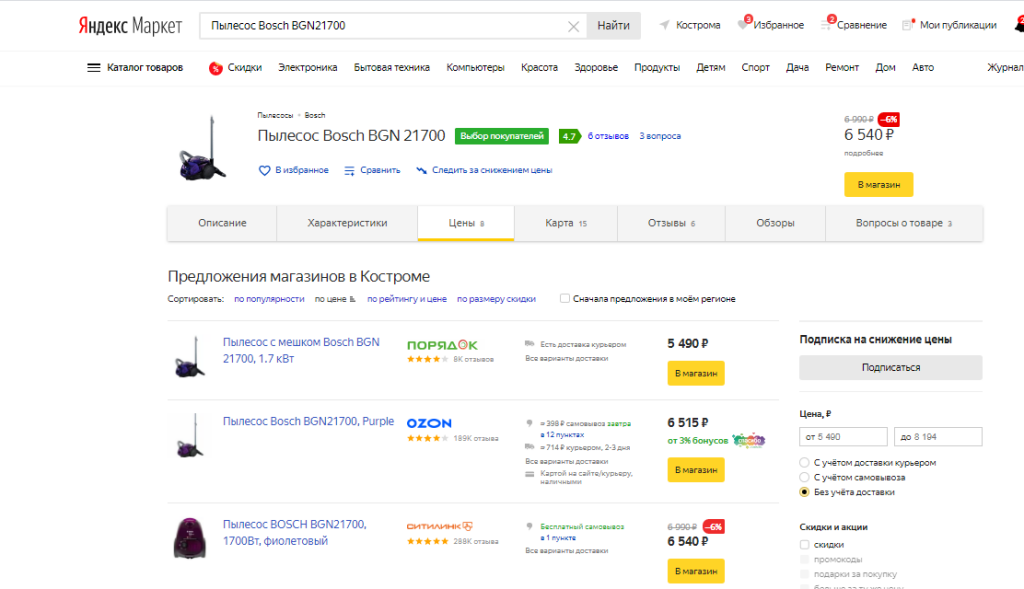Click the Yandex Market logo

pos(130,25)
